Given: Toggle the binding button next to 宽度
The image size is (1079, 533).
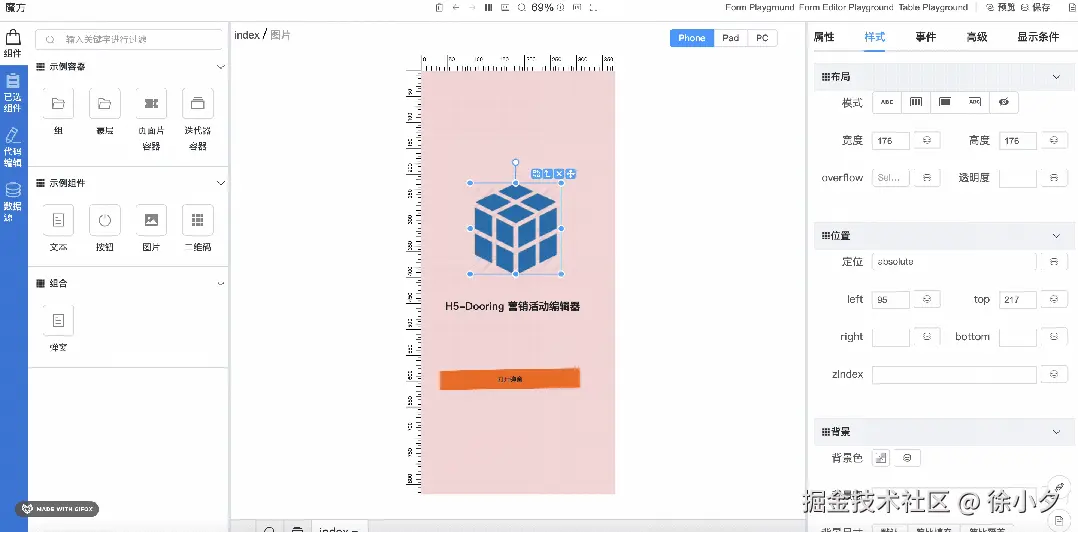Looking at the screenshot, I should click(927, 140).
